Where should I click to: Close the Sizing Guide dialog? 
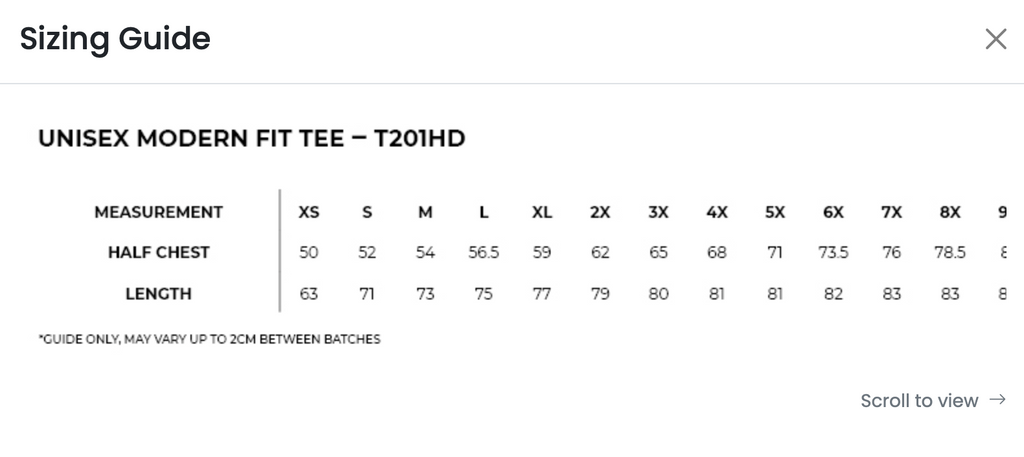(x=995, y=39)
